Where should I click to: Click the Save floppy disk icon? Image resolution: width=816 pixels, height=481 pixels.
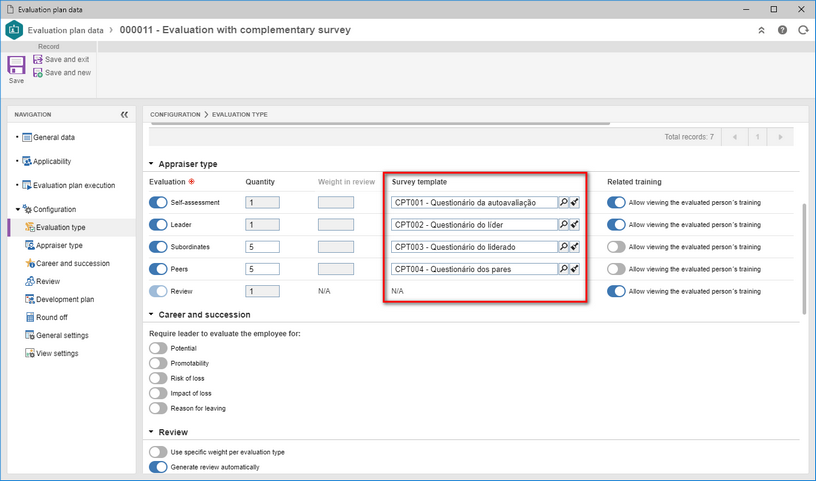pyautogui.click(x=16, y=66)
